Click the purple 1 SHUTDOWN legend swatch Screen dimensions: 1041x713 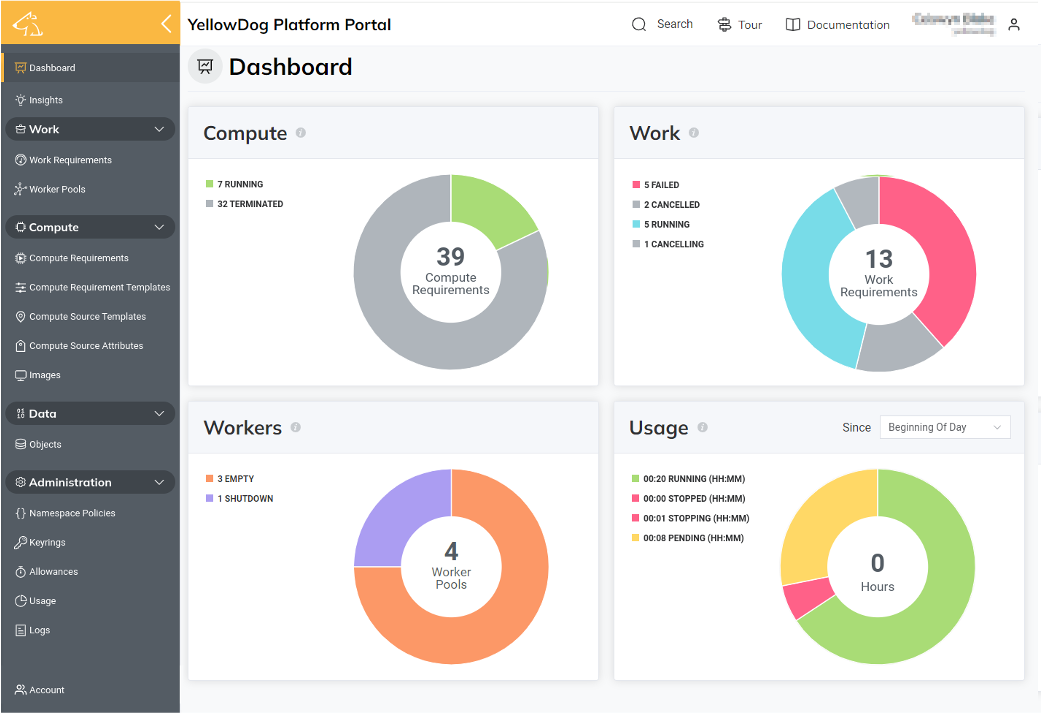point(210,499)
